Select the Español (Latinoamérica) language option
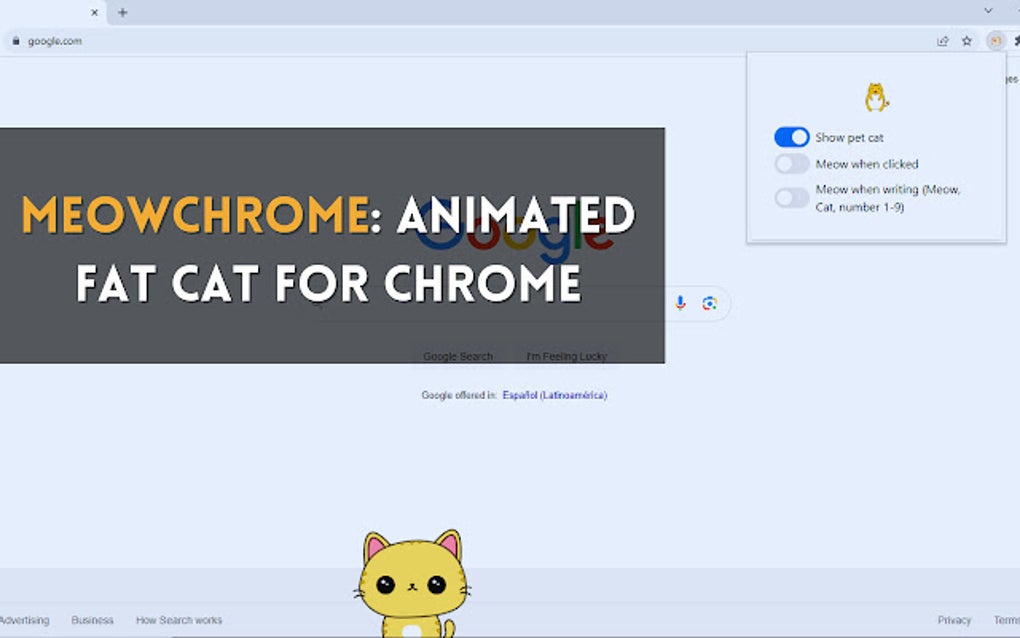Image resolution: width=1020 pixels, height=638 pixels. click(556, 395)
